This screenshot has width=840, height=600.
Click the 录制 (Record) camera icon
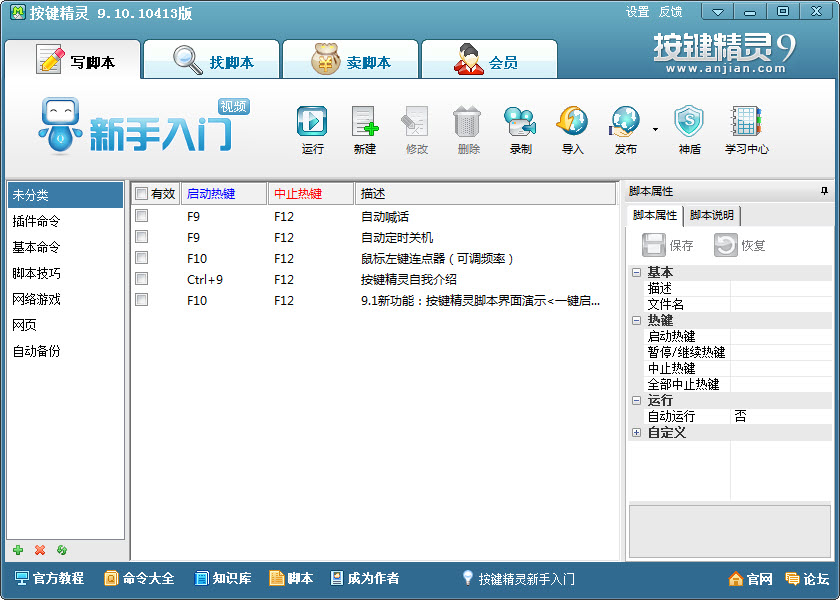(520, 122)
